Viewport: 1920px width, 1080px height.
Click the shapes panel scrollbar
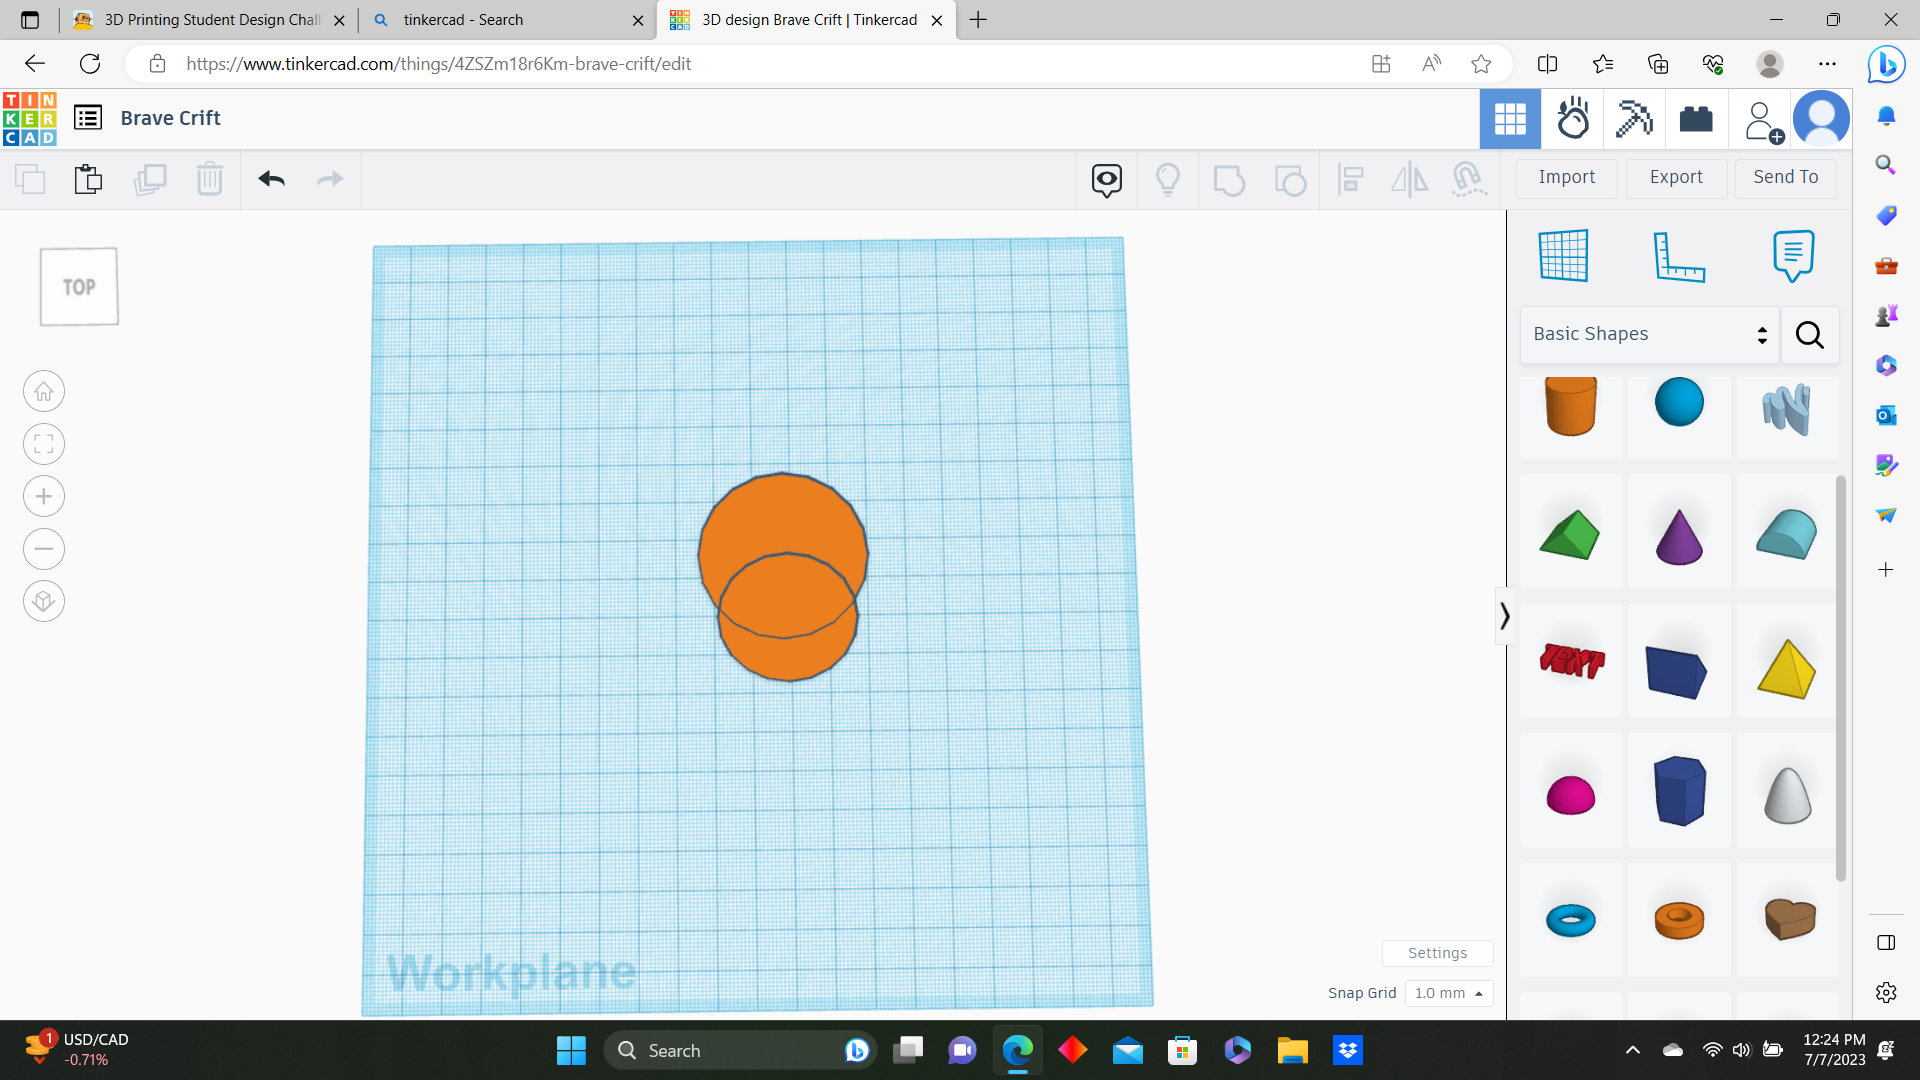(1840, 678)
